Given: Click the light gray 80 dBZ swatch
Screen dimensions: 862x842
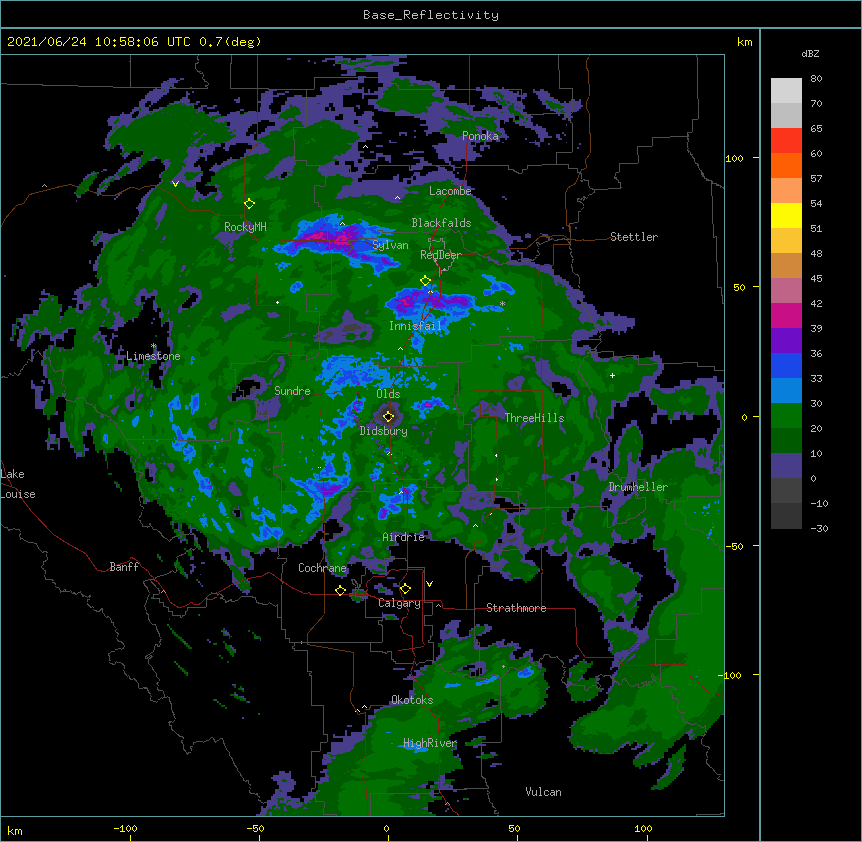Looking at the screenshot, I should (x=786, y=90).
